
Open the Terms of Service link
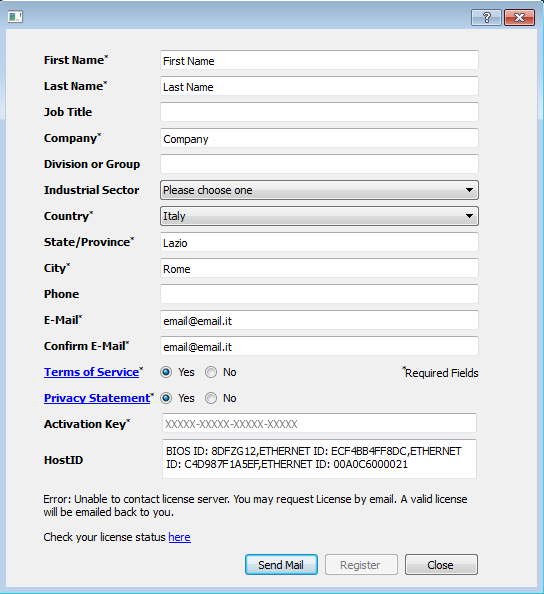[91, 372]
